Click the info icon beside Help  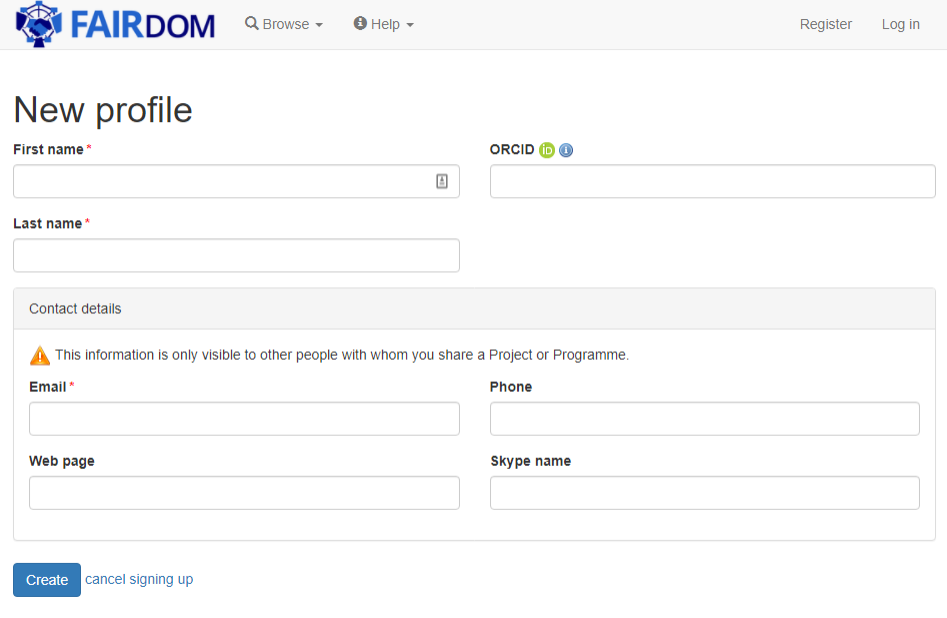coord(358,23)
